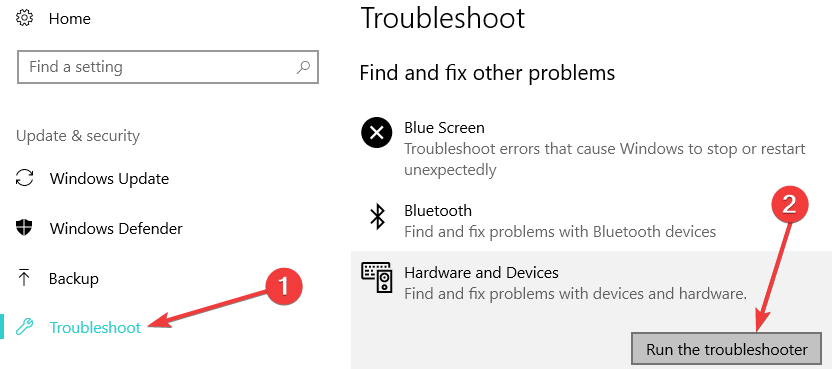Click the Windows Defender shield icon

click(x=24, y=228)
